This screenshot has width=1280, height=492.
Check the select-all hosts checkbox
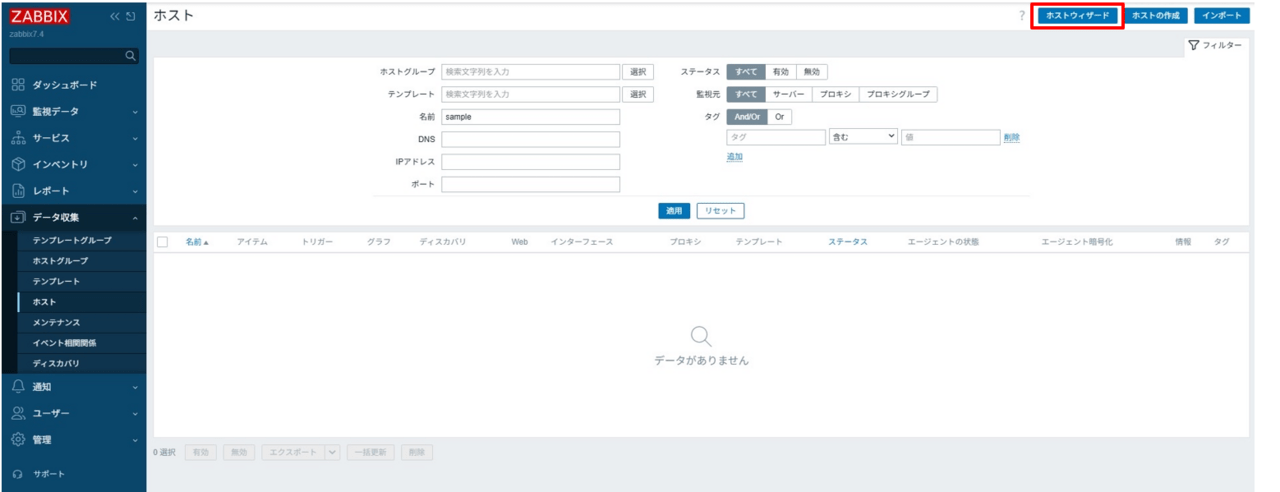tap(162, 242)
